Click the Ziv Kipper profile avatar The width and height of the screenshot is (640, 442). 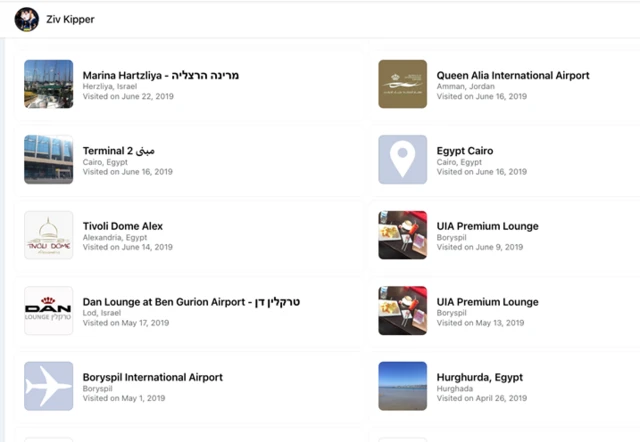[x=27, y=19]
